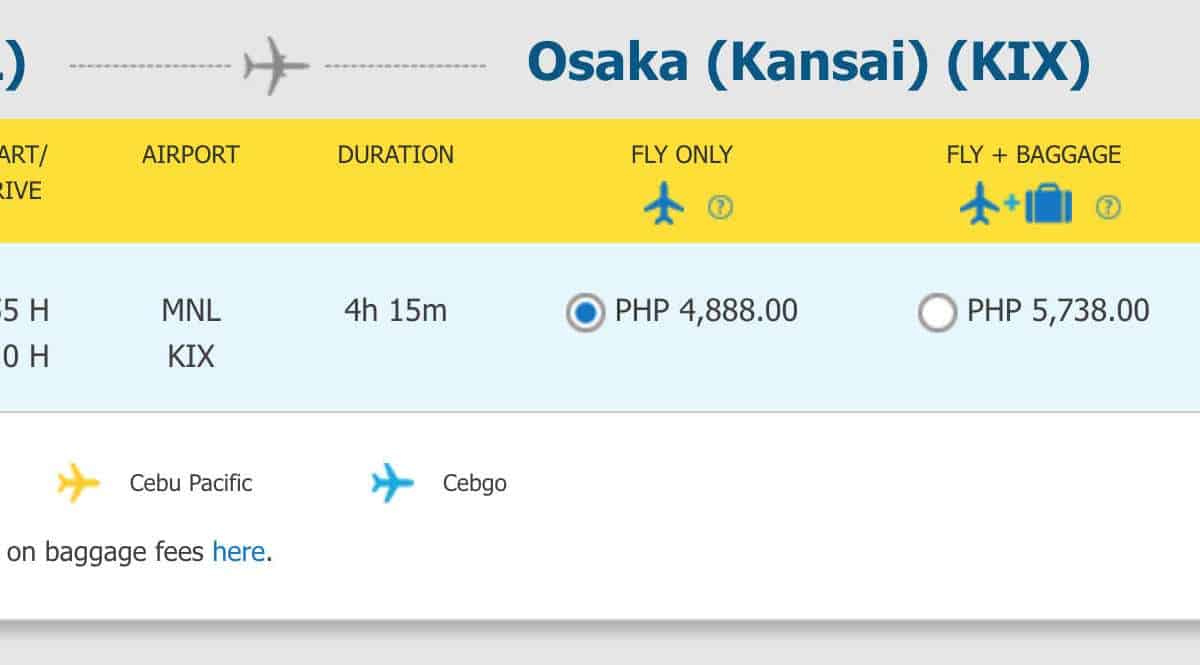Click the FLY + BAGGAGE column header
Screen dimensions: 1200x665
(1033, 155)
